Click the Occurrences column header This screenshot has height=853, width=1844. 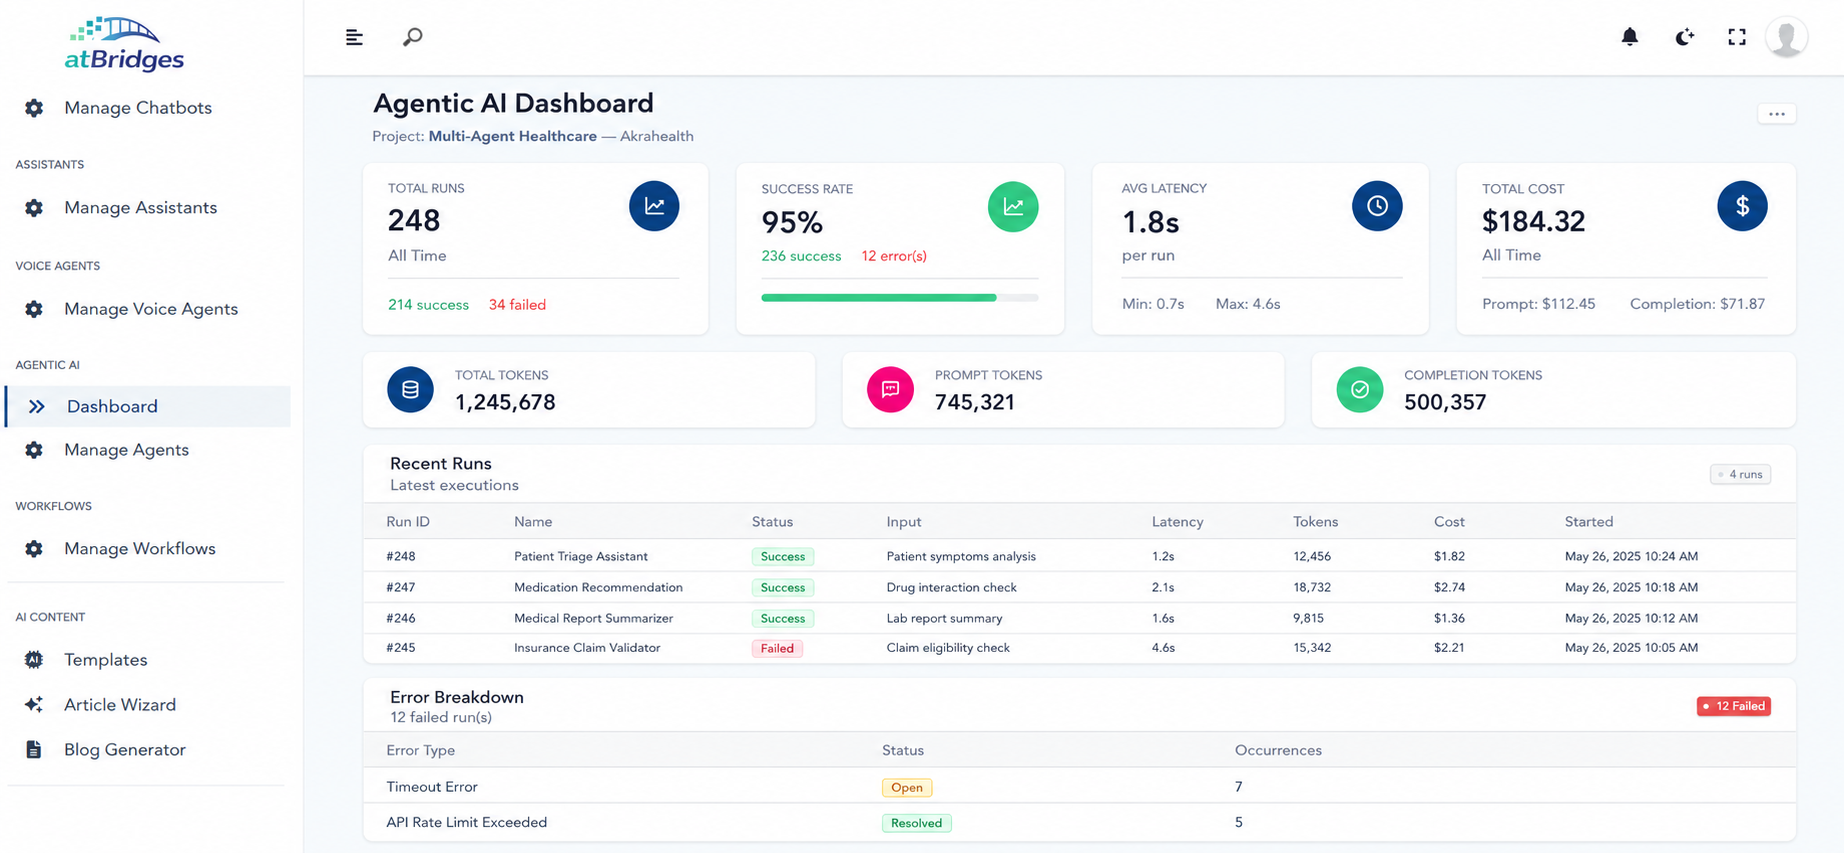1278,750
